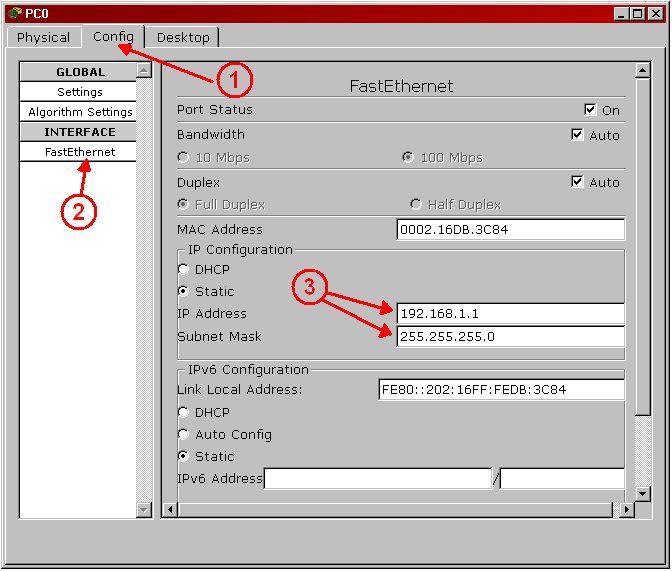This screenshot has width=672, height=571.
Task: Click the IP Configuration group label
Action: tap(240, 249)
